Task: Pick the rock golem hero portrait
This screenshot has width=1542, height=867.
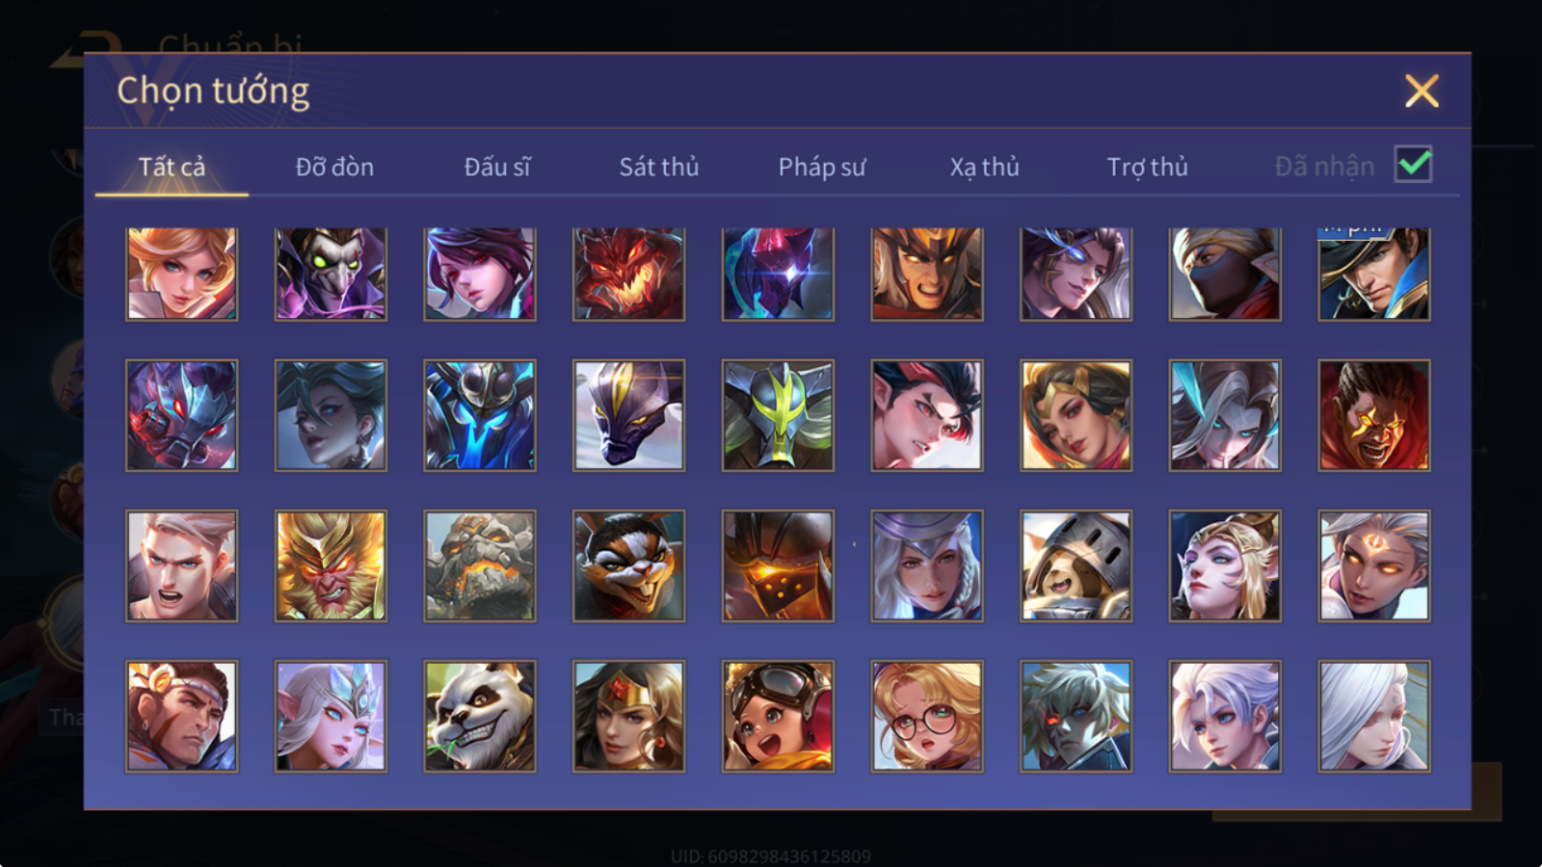Action: click(480, 566)
